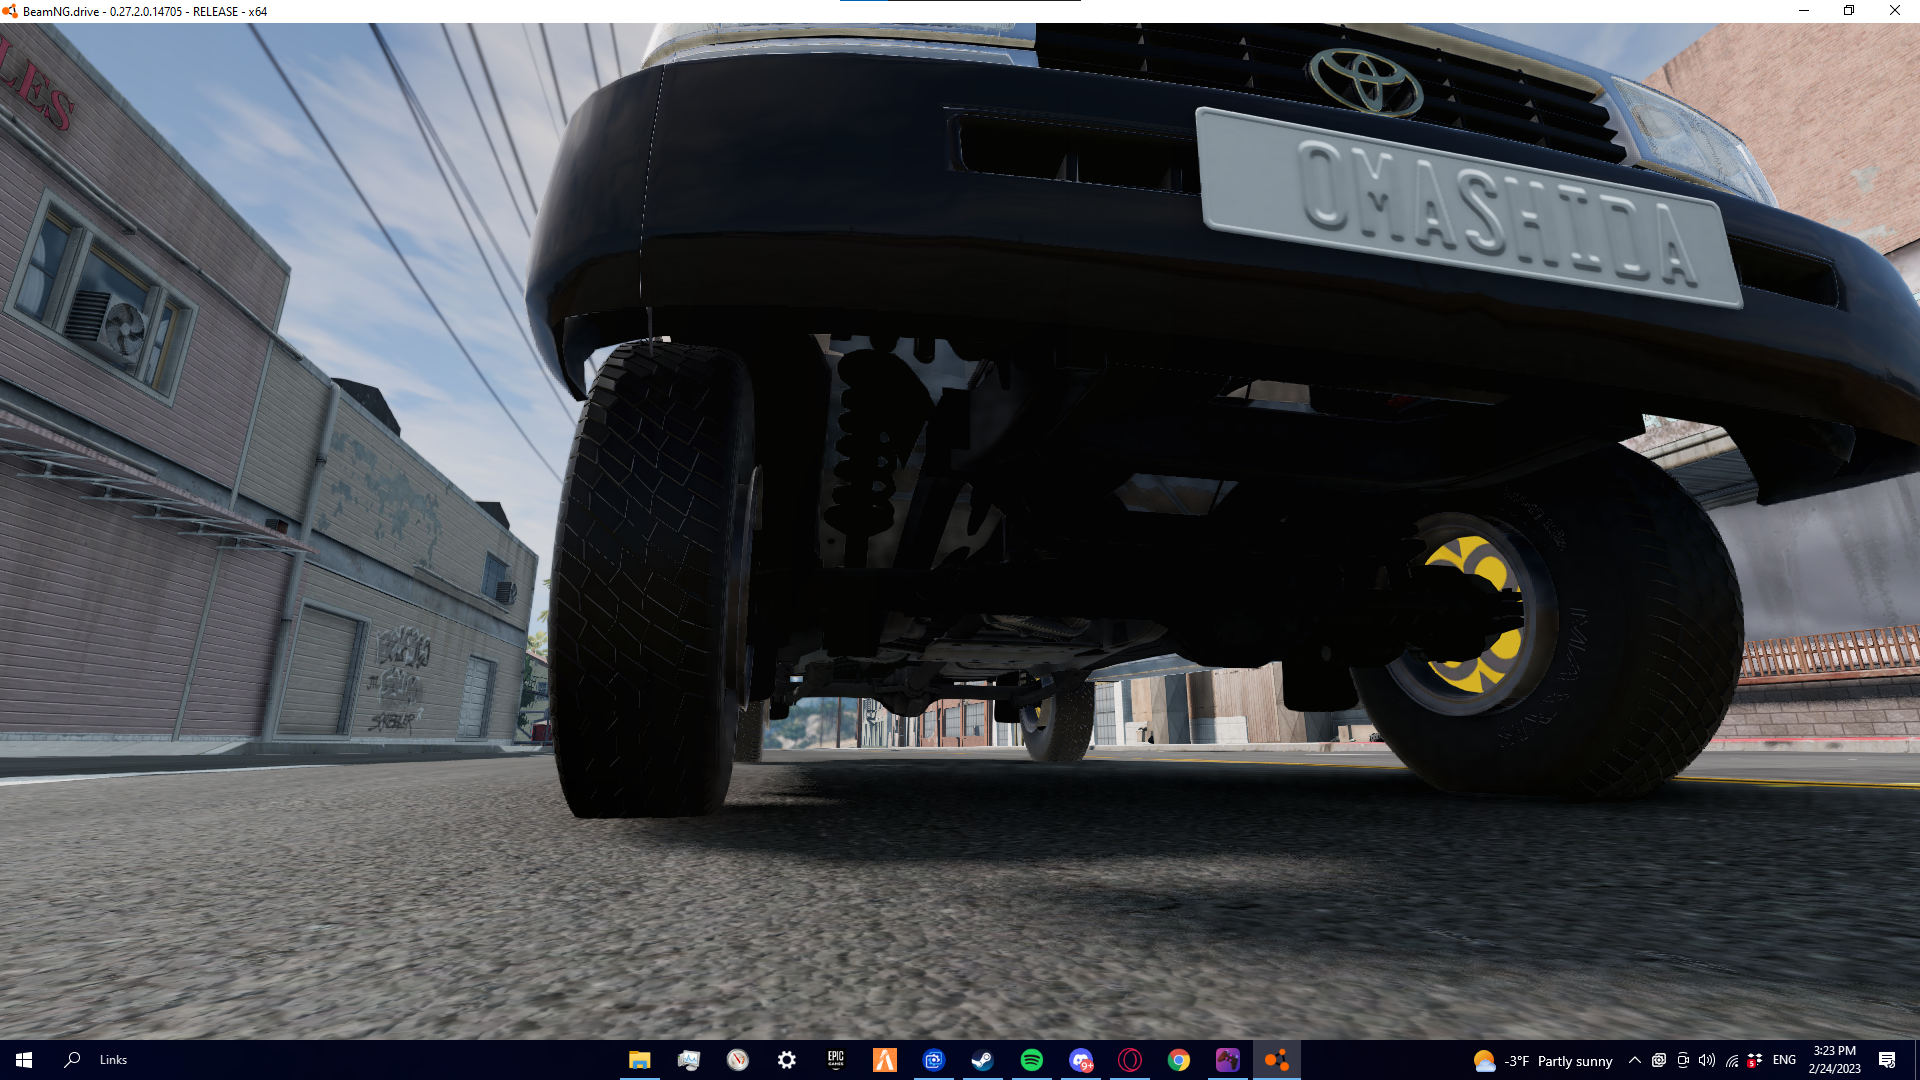Screen dimensions: 1920x1080
Task: Launch Opera GX browser icon
Action: [x=1130, y=1060]
